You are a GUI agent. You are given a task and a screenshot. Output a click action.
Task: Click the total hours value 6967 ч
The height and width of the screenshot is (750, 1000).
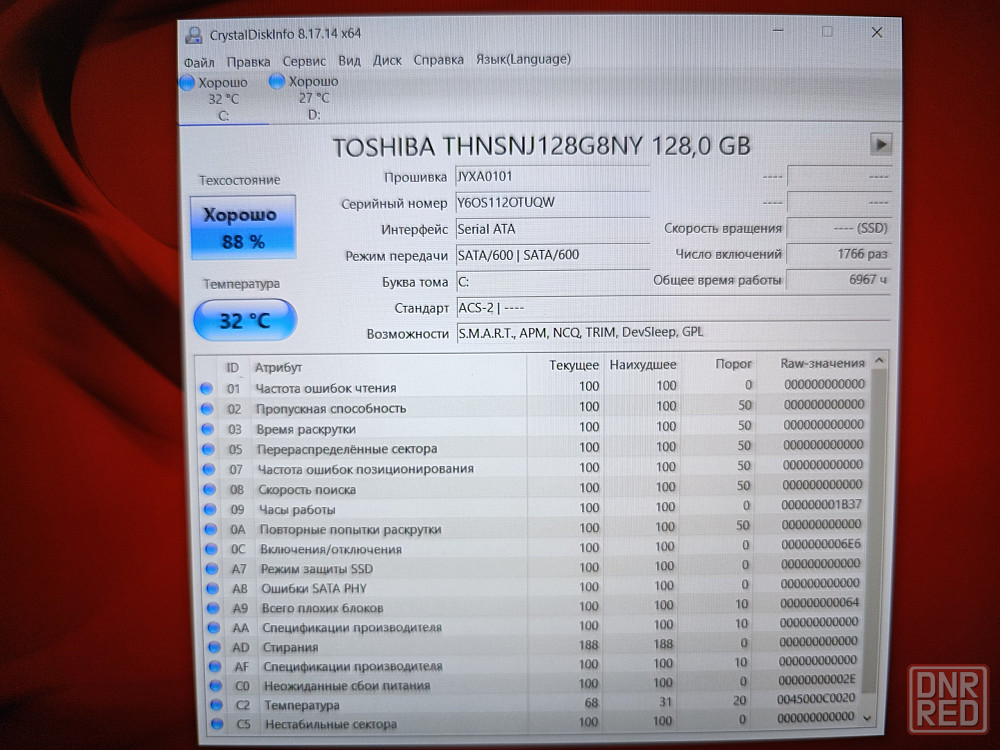coord(837,279)
